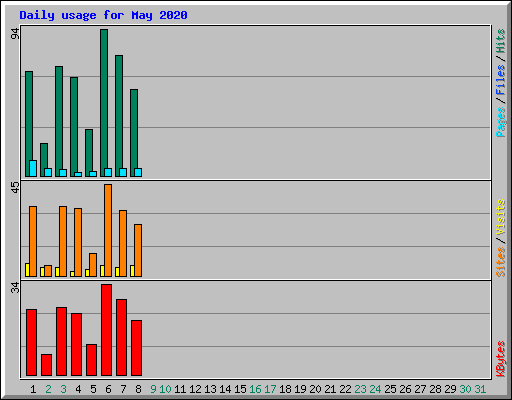This screenshot has height=400, width=512.
Task: Pick the red KBytes bar for day 8
Action: point(137,348)
